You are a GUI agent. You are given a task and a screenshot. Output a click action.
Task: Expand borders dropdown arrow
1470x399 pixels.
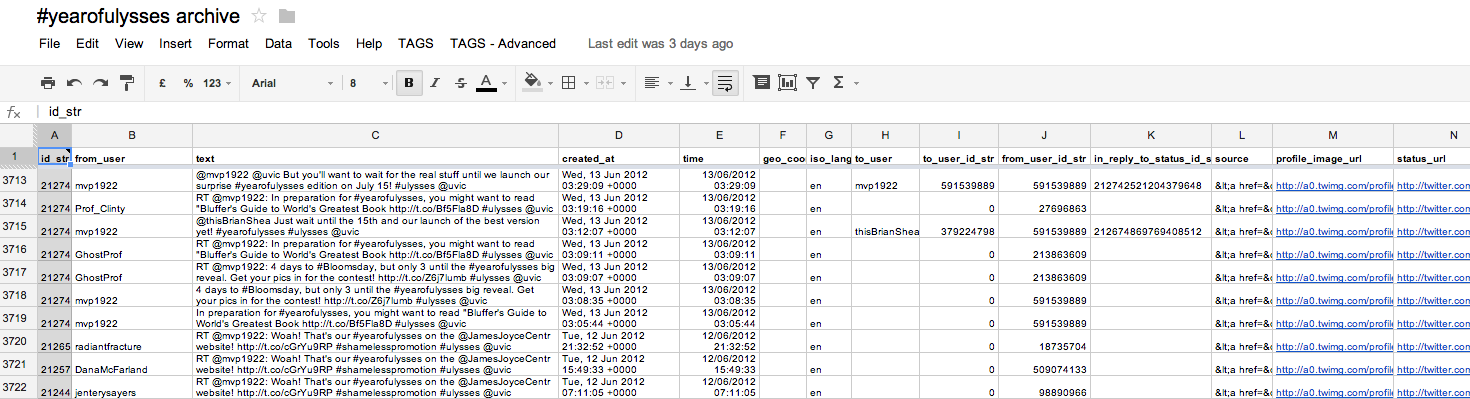(585, 84)
